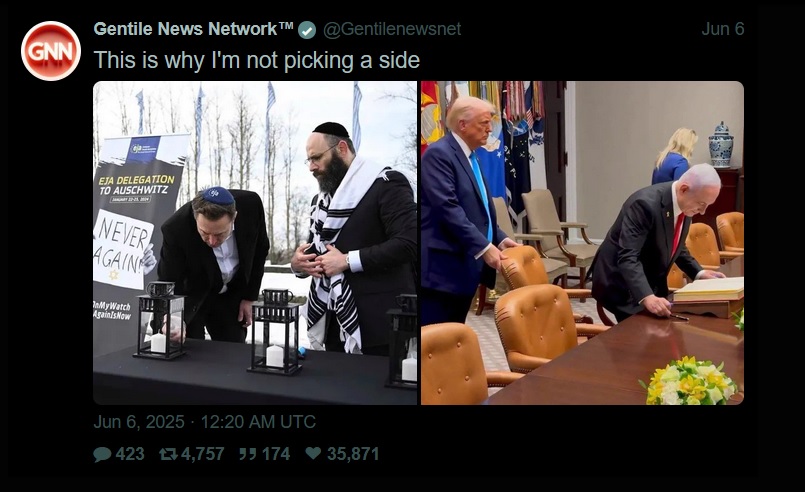Click the 174 quotes count
Screen dimensions: 805x492
pyautogui.click(x=276, y=454)
